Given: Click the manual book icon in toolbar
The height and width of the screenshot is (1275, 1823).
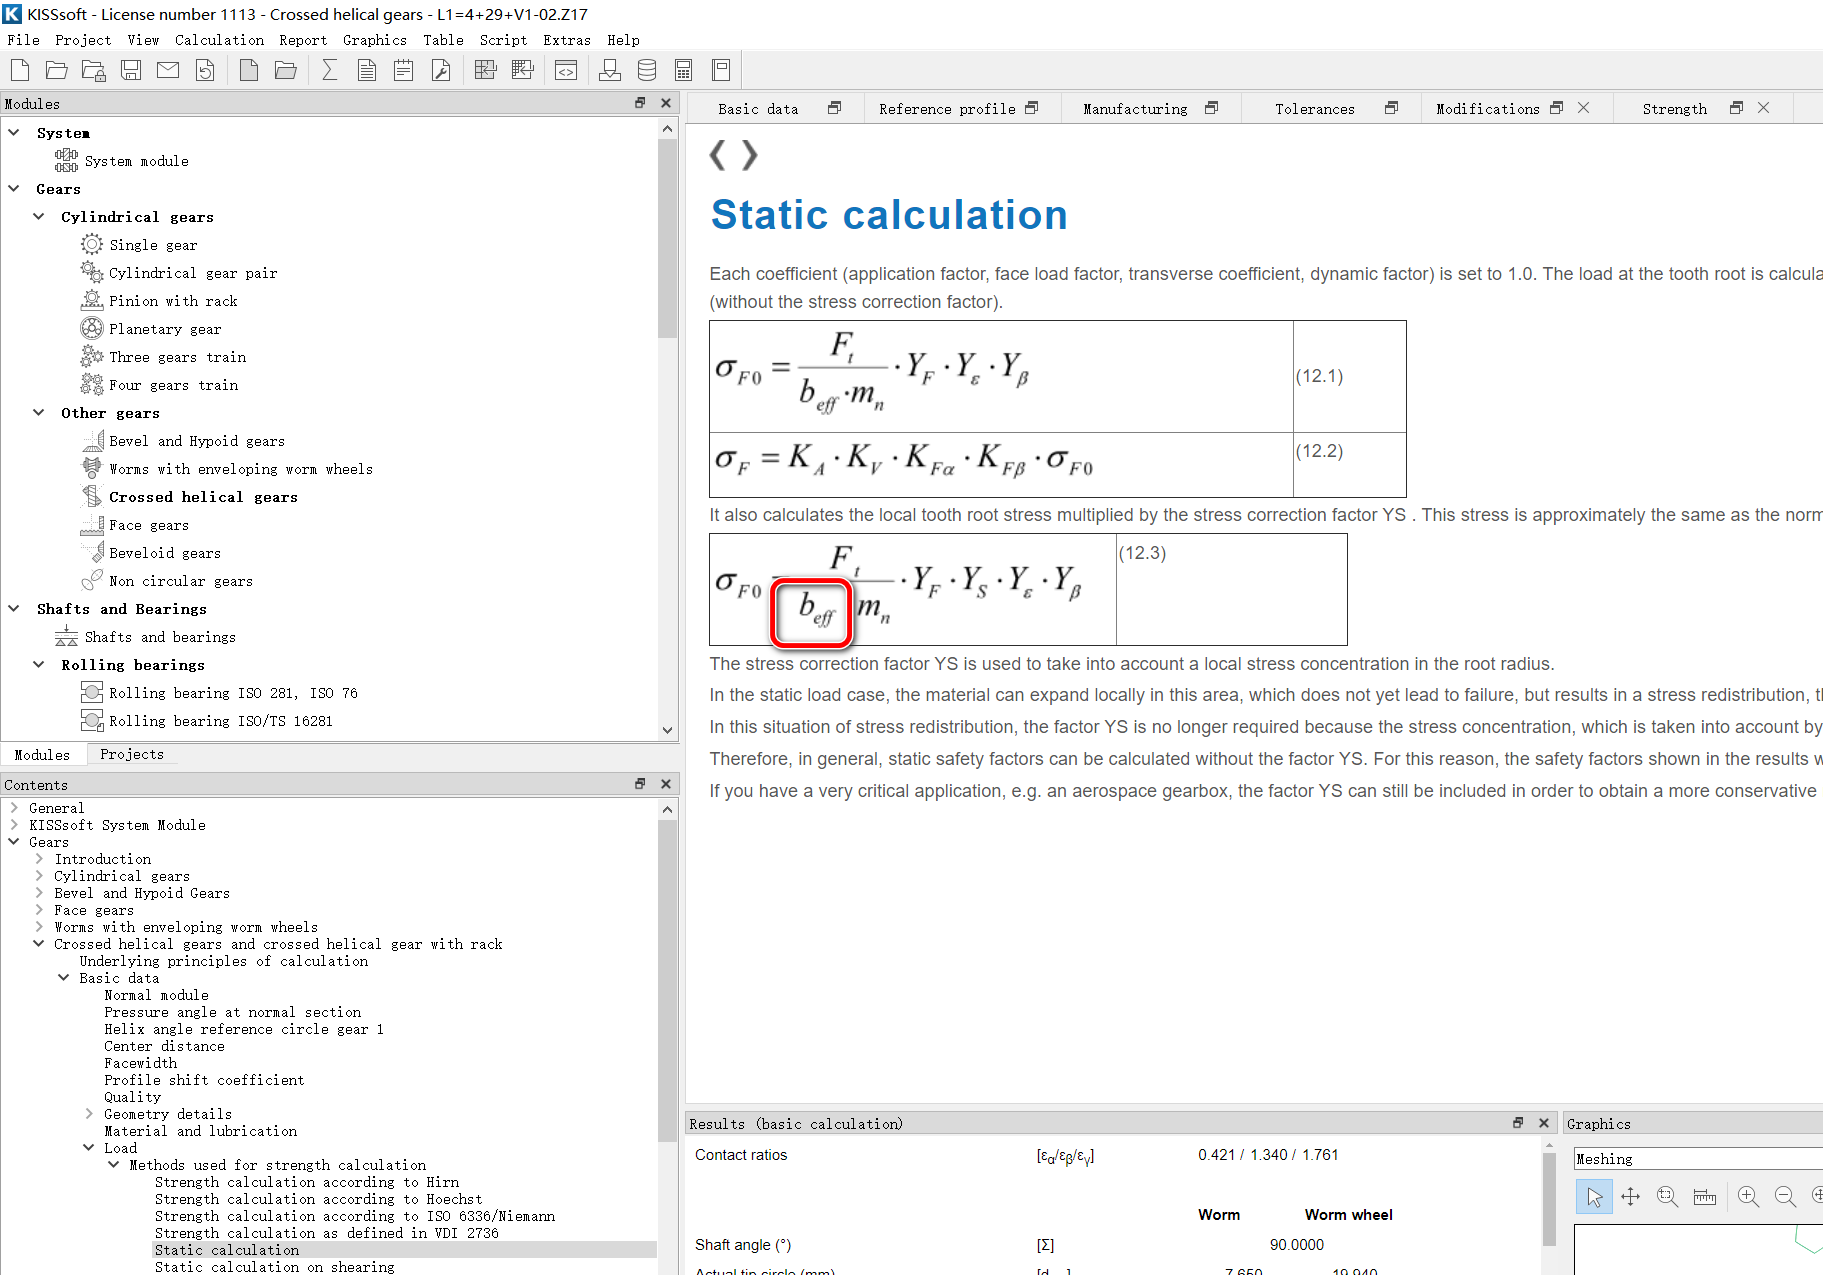Looking at the screenshot, I should click(x=721, y=70).
